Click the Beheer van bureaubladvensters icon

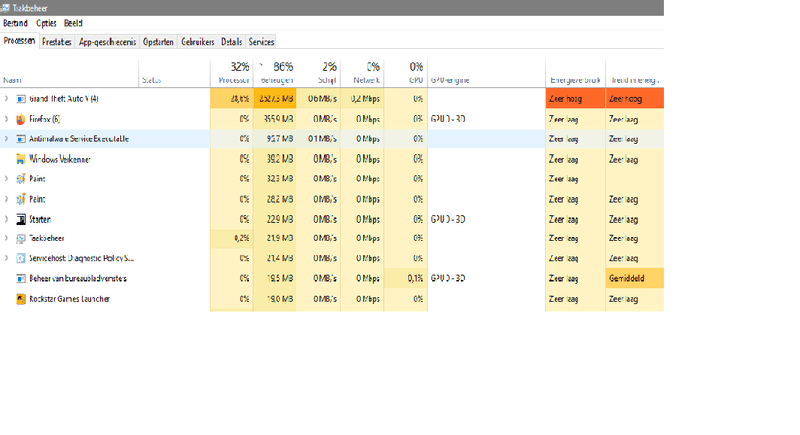(x=20, y=278)
